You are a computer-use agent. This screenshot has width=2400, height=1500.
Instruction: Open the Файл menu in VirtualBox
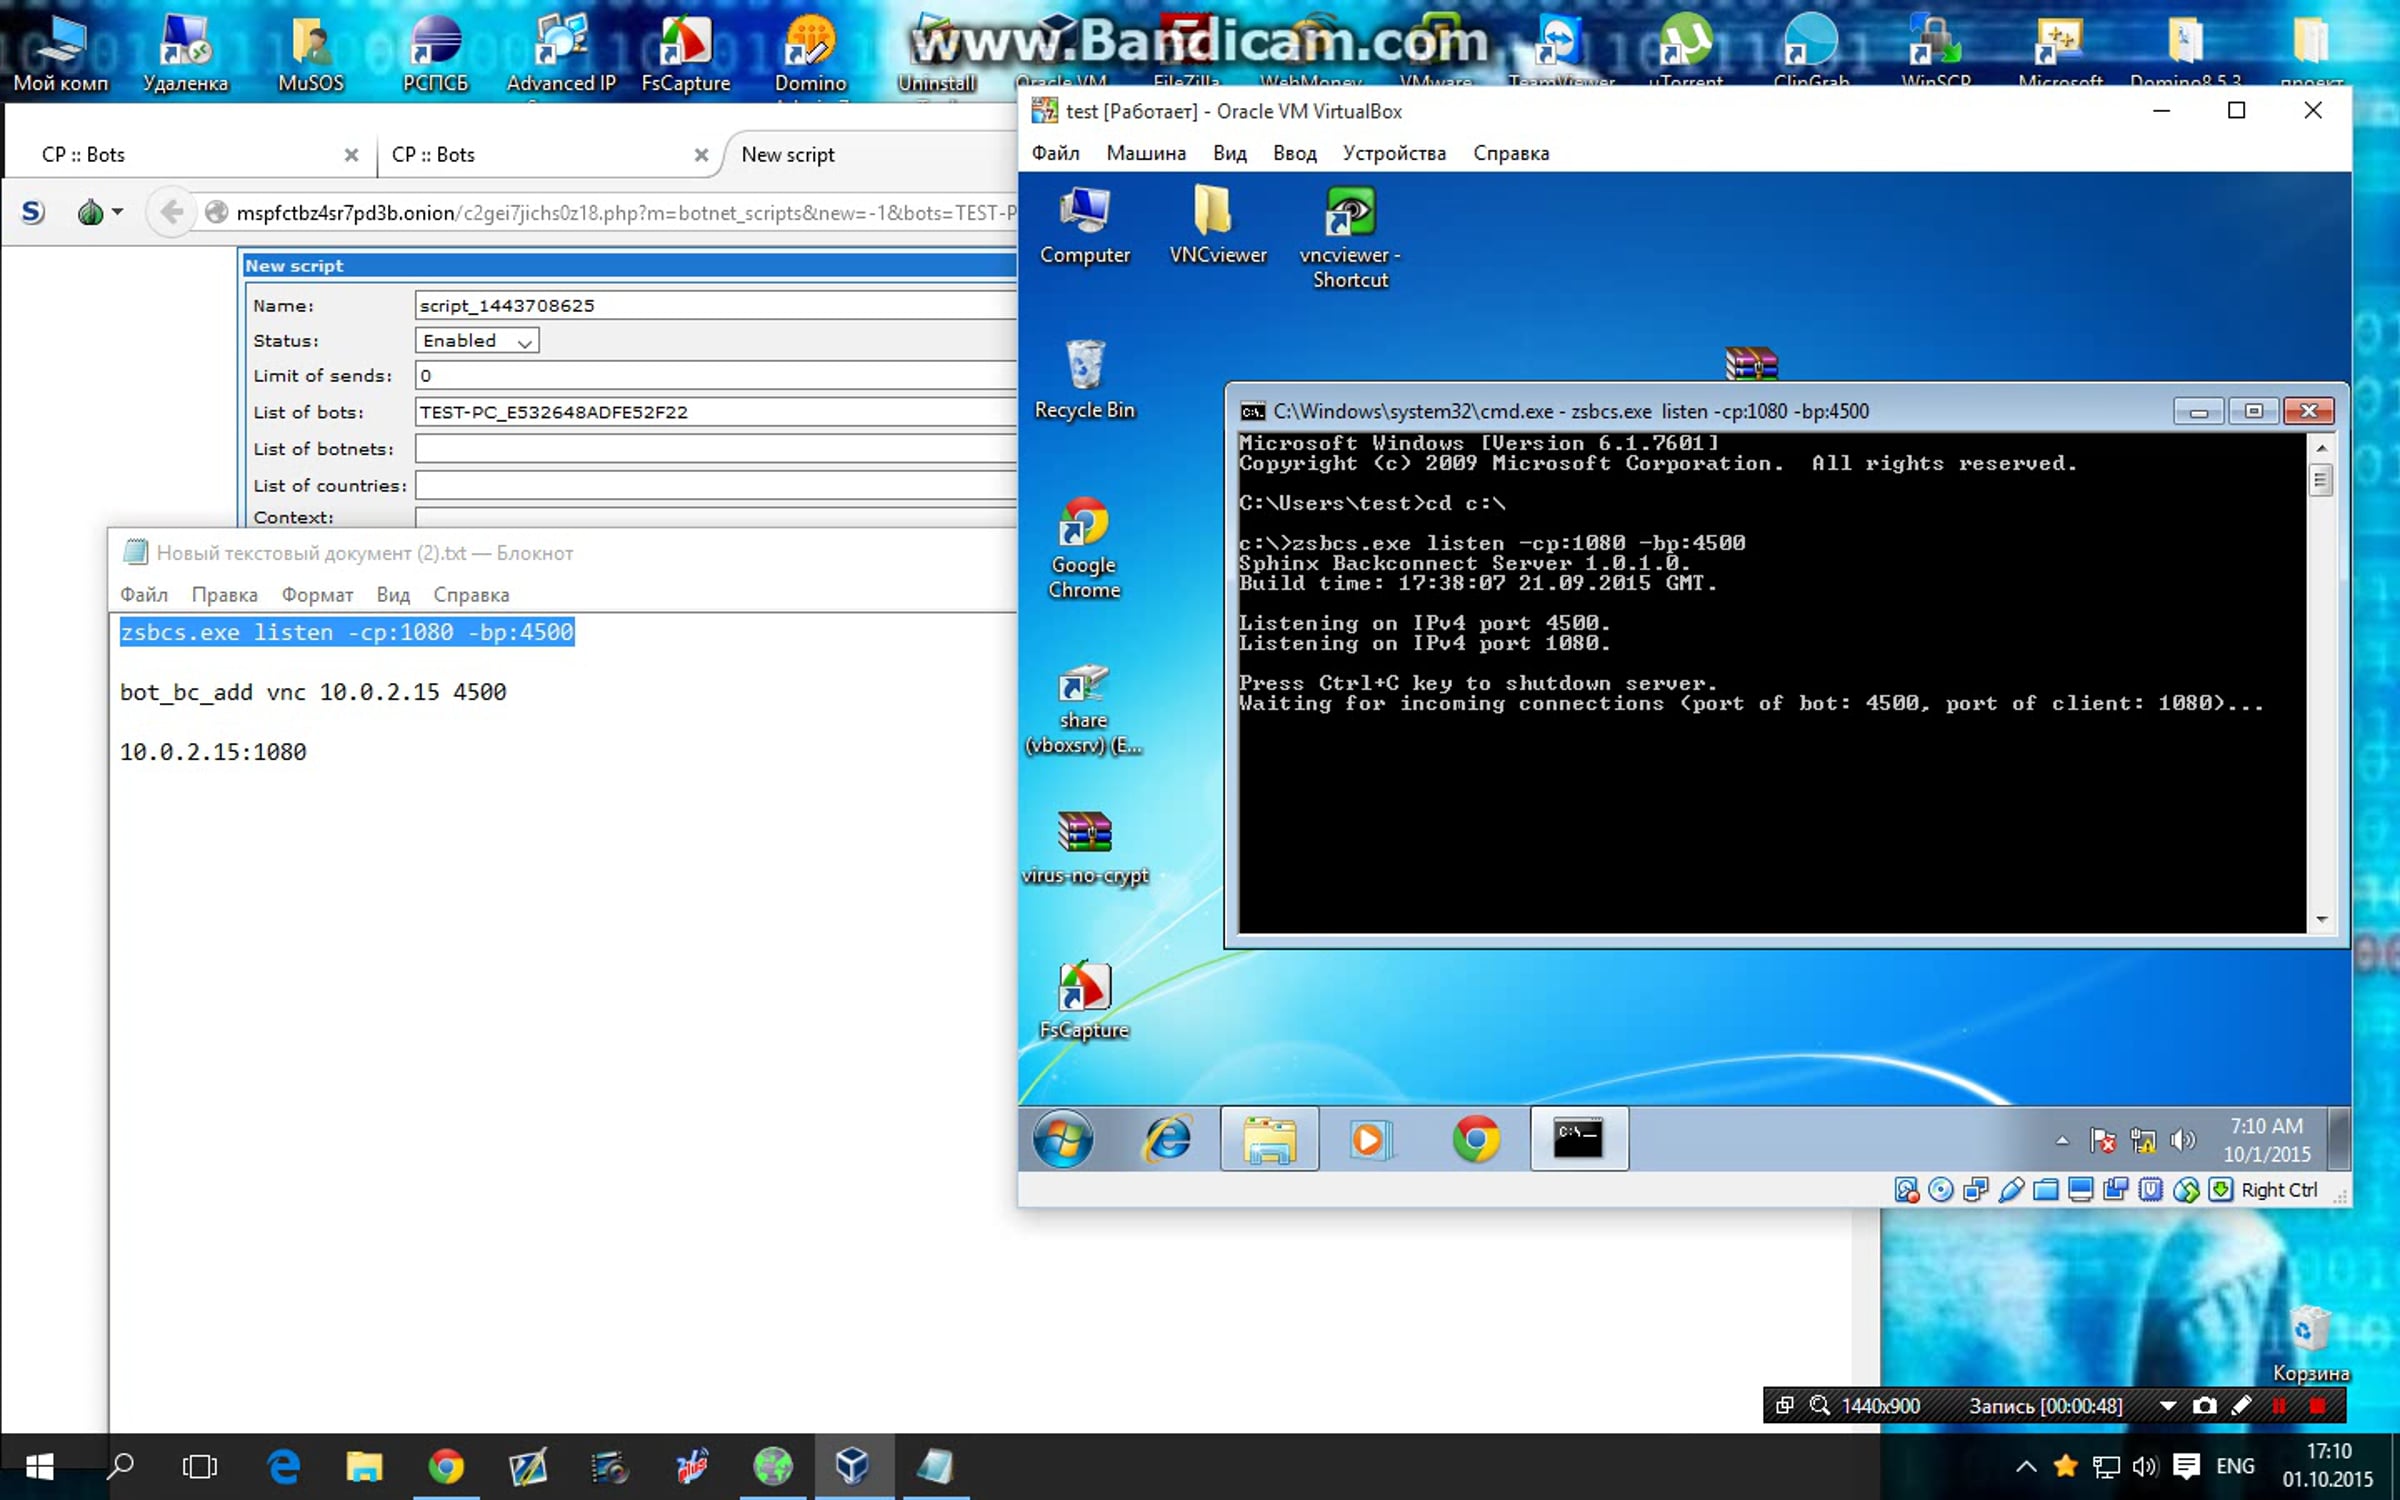point(1055,153)
